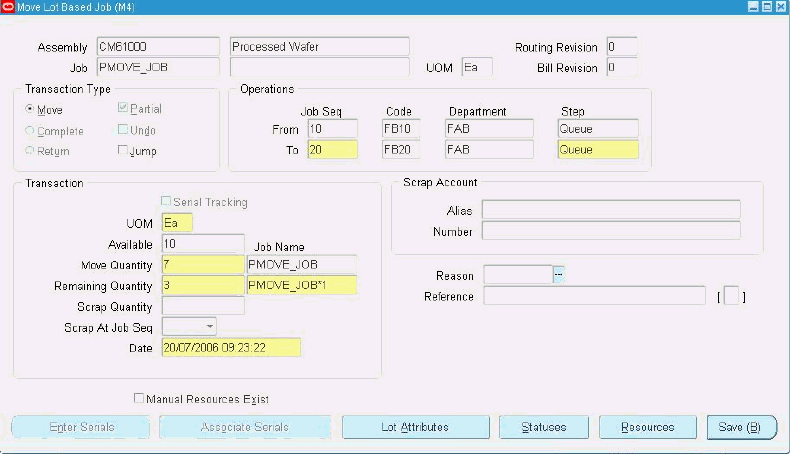Click the From Job Seq field 10
This screenshot has height=454, width=790.
tap(333, 128)
